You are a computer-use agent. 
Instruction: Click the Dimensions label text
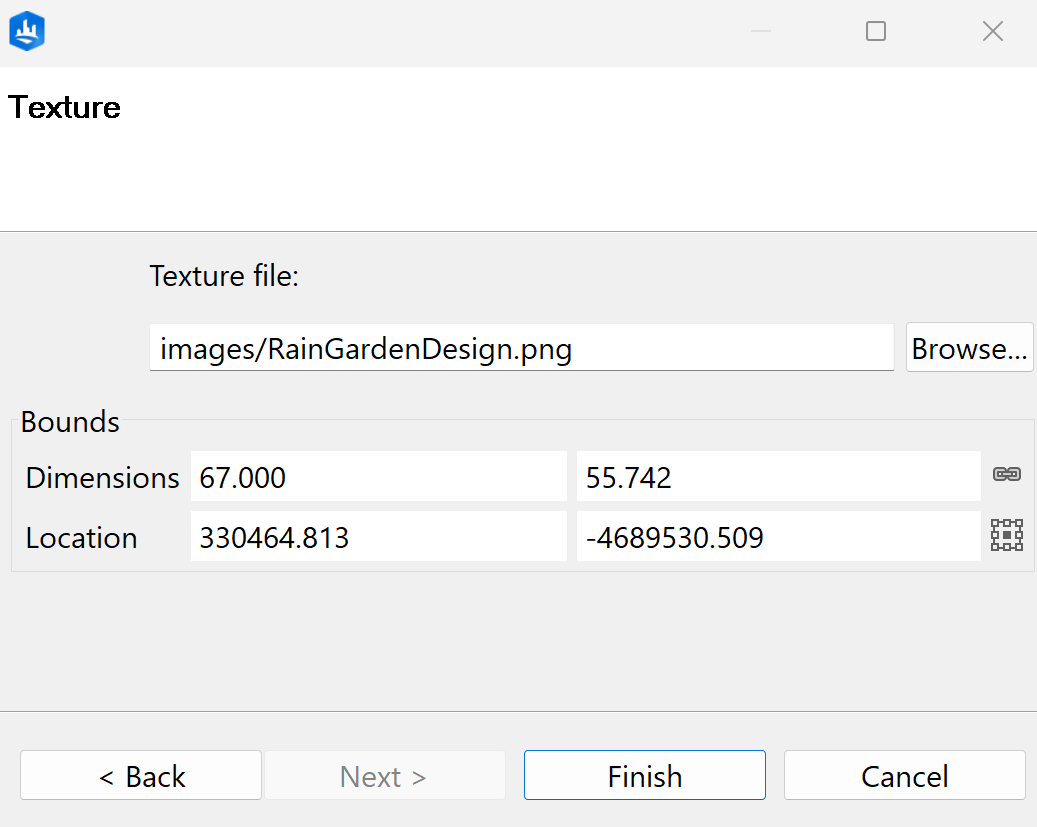coord(102,477)
